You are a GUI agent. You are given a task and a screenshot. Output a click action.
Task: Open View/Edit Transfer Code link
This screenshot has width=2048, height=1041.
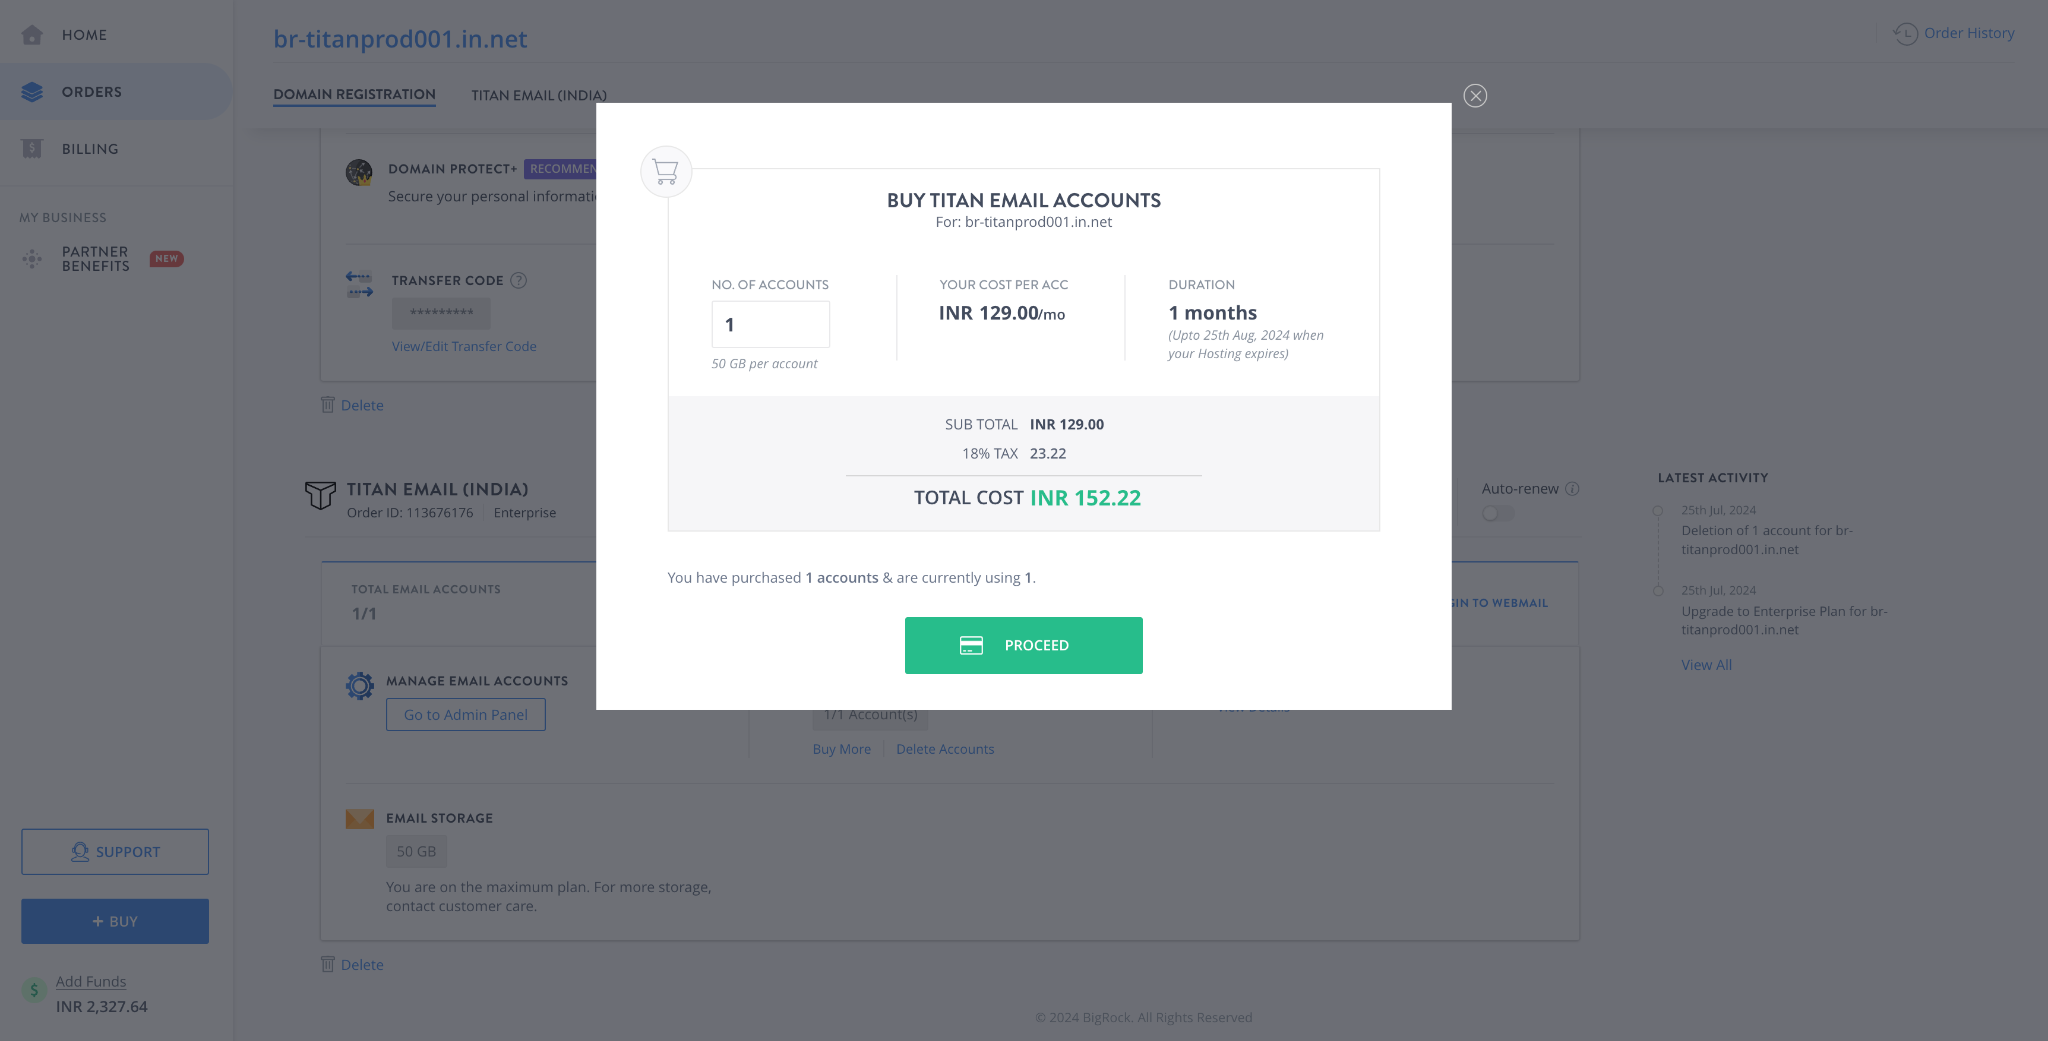463,346
